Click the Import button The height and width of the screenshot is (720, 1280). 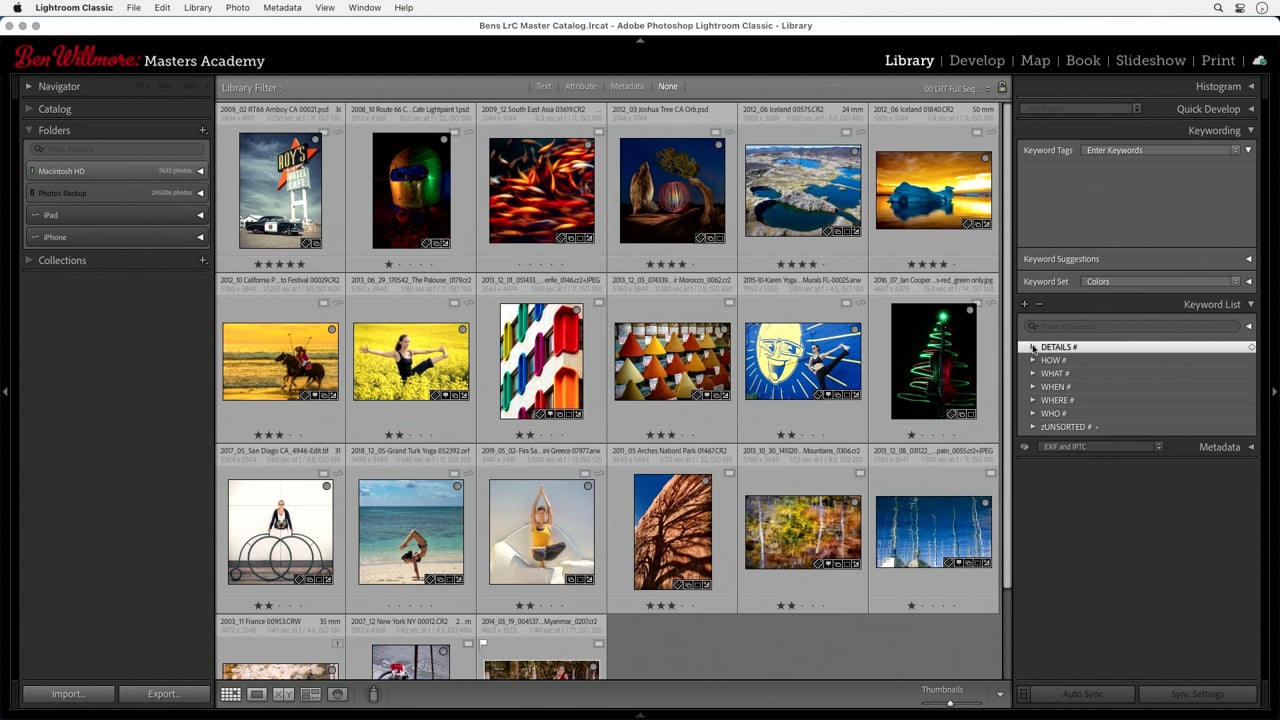click(68, 694)
